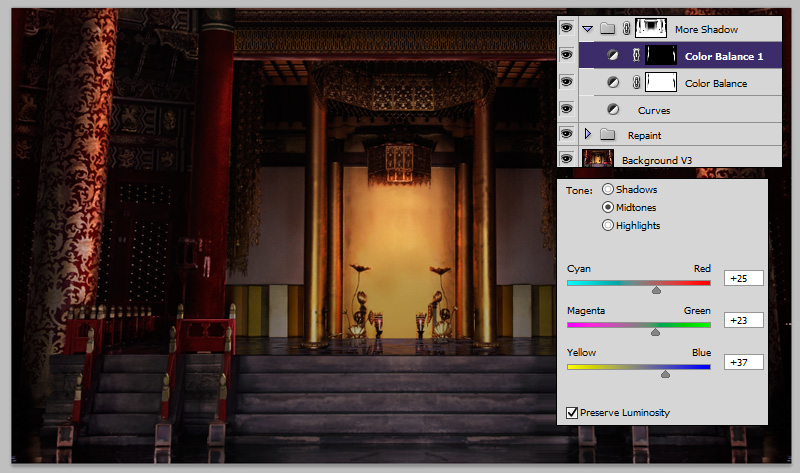Screen dimensions: 800x473
Task: Click the Repaint folder icon
Action: (607, 134)
